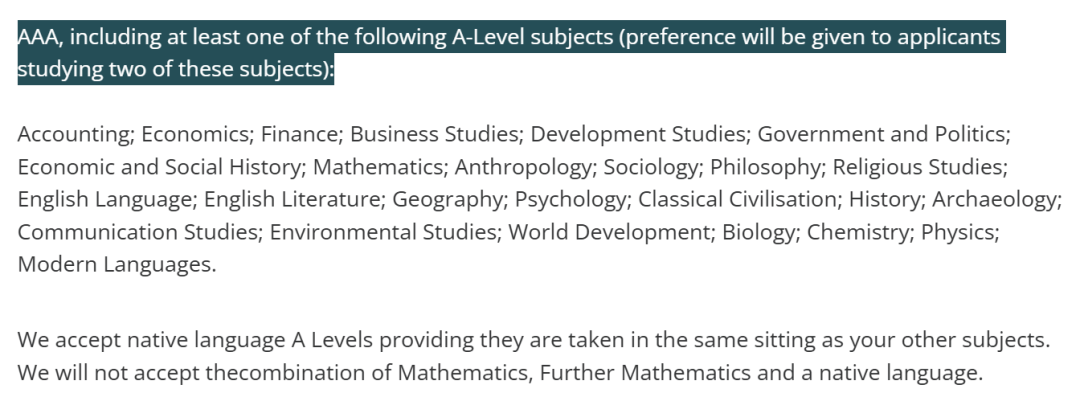
Task: Click 'Economic and Social History' text
Action: [x=160, y=167]
